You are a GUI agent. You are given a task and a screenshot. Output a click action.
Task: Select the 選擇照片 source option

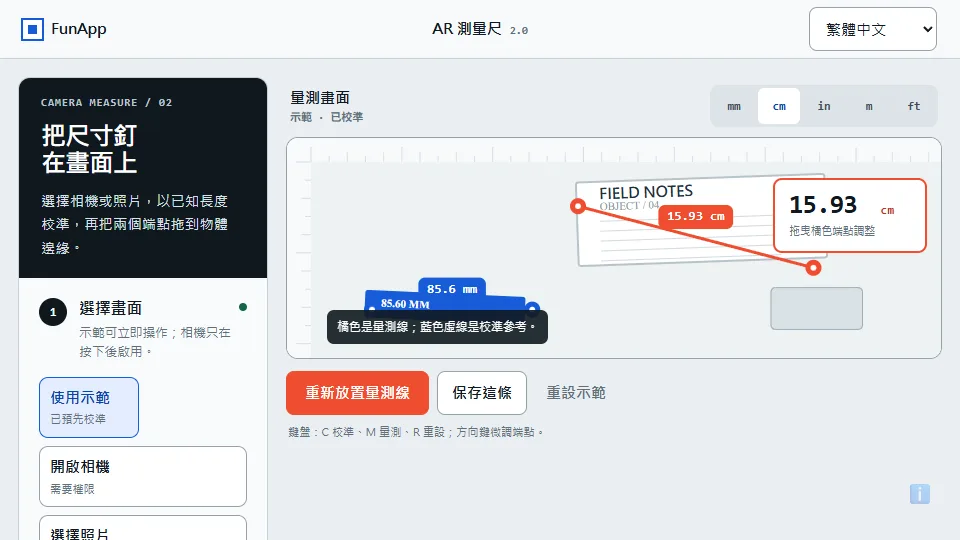click(x=143, y=530)
